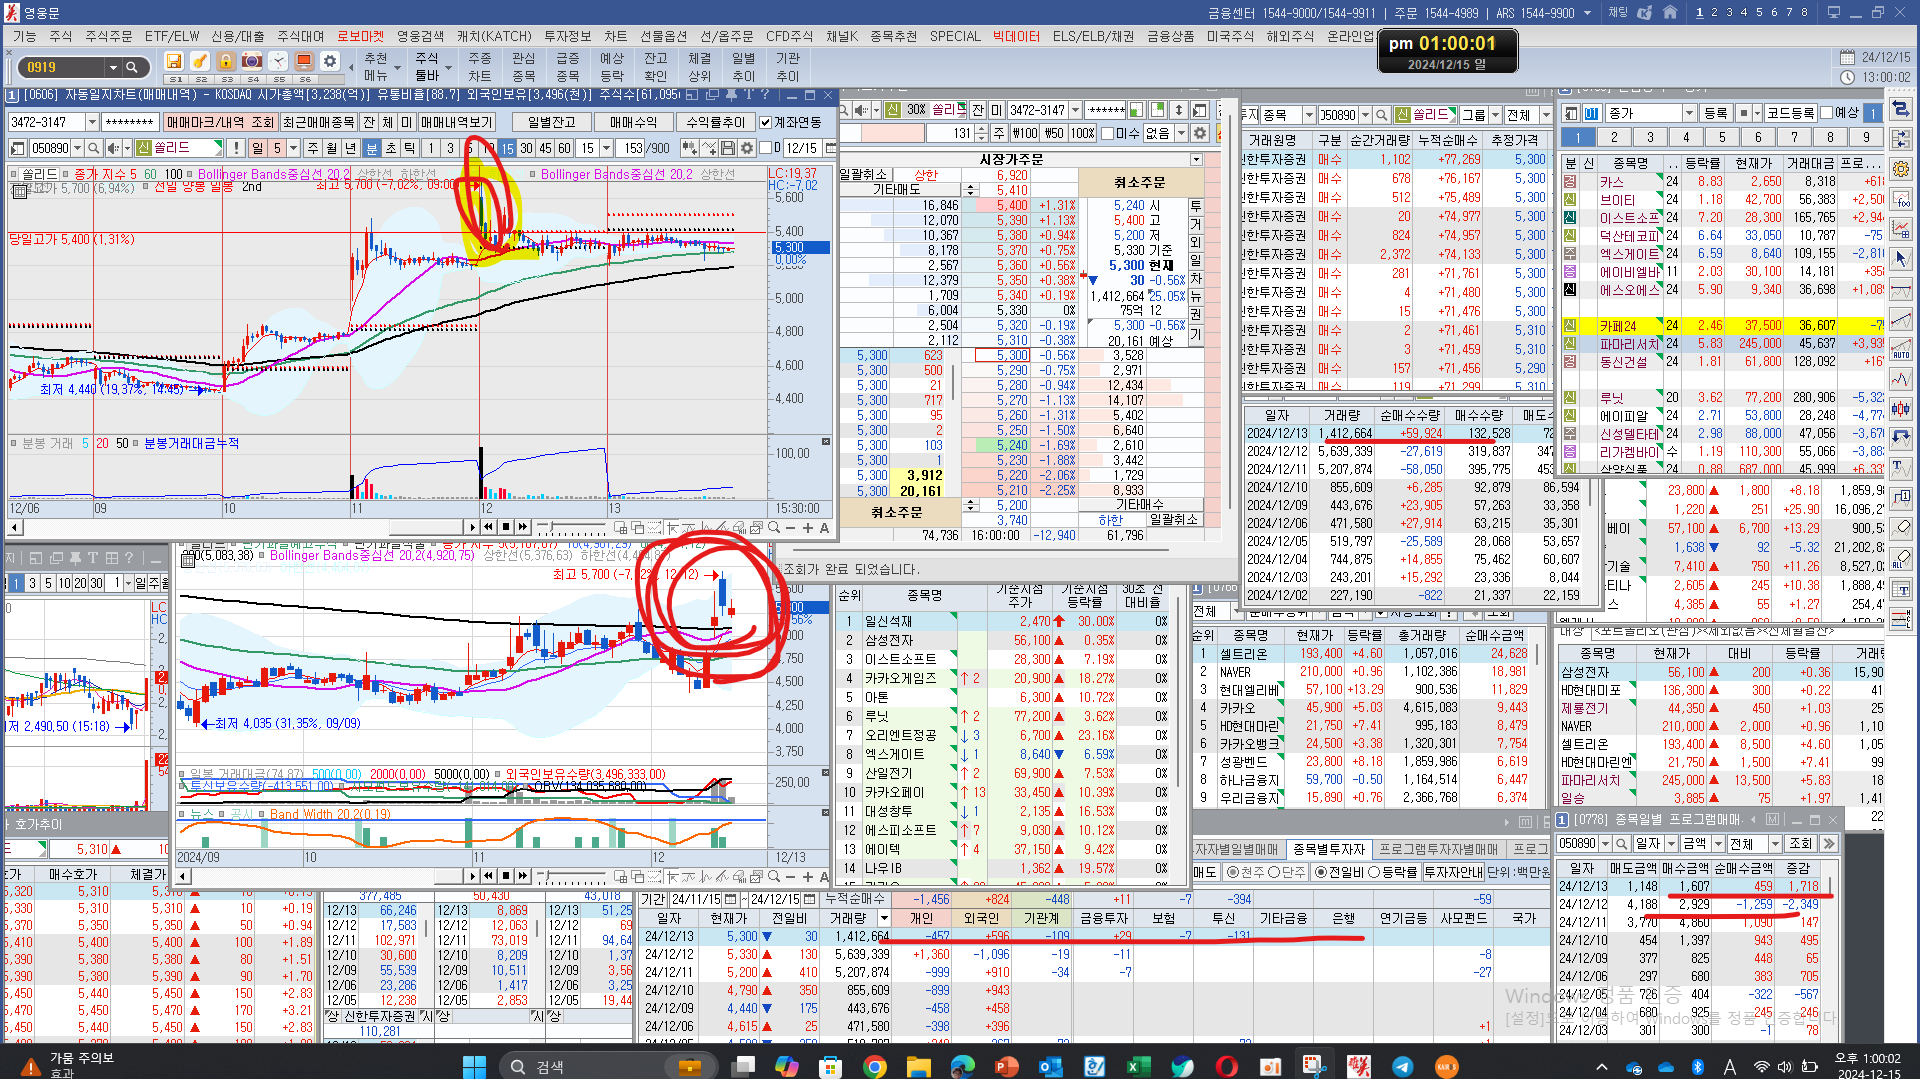Switch to the 종목별투자자 tab
The image size is (1920, 1079).
1328,849
